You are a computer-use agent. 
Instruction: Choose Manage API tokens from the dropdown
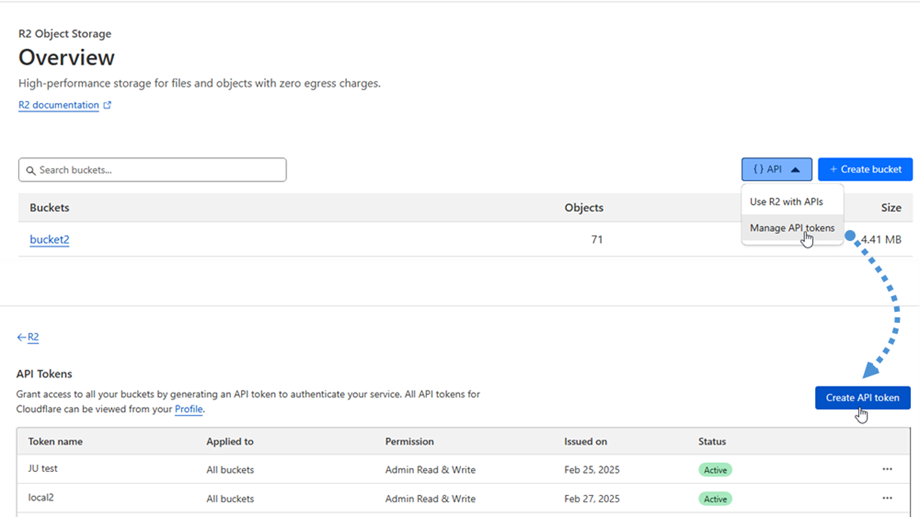pos(791,228)
